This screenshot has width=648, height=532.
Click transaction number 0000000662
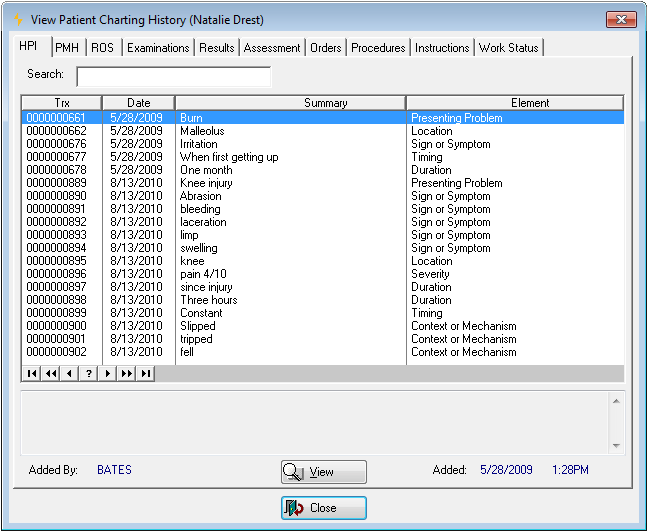click(57, 131)
